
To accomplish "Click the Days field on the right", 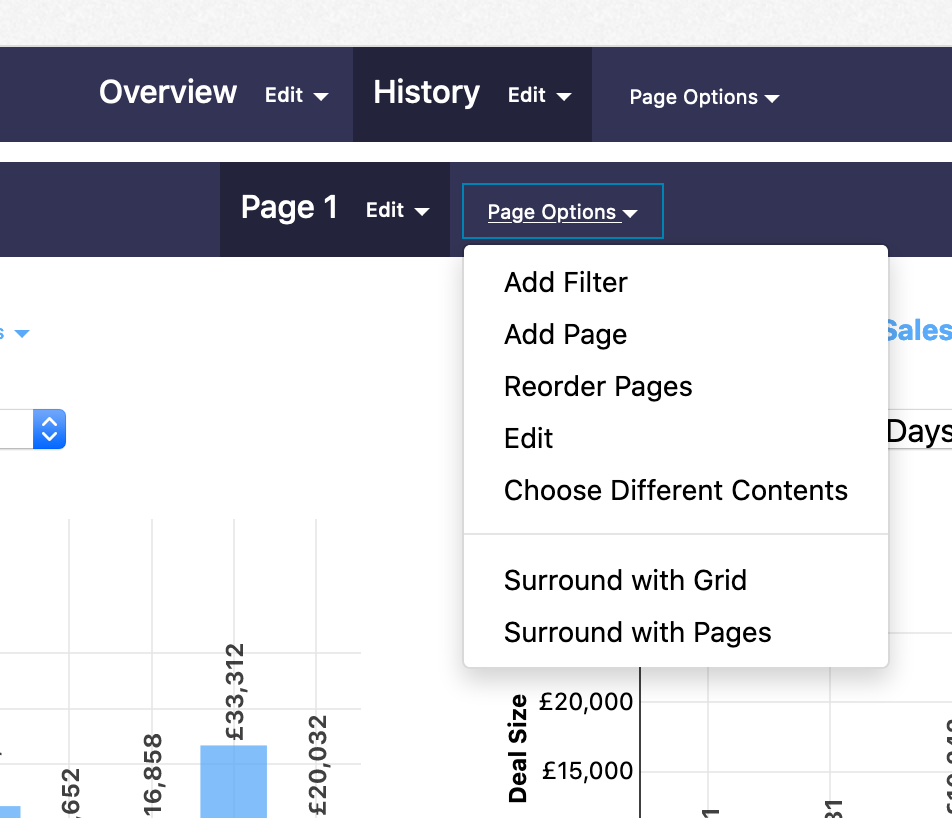I will (x=918, y=431).
